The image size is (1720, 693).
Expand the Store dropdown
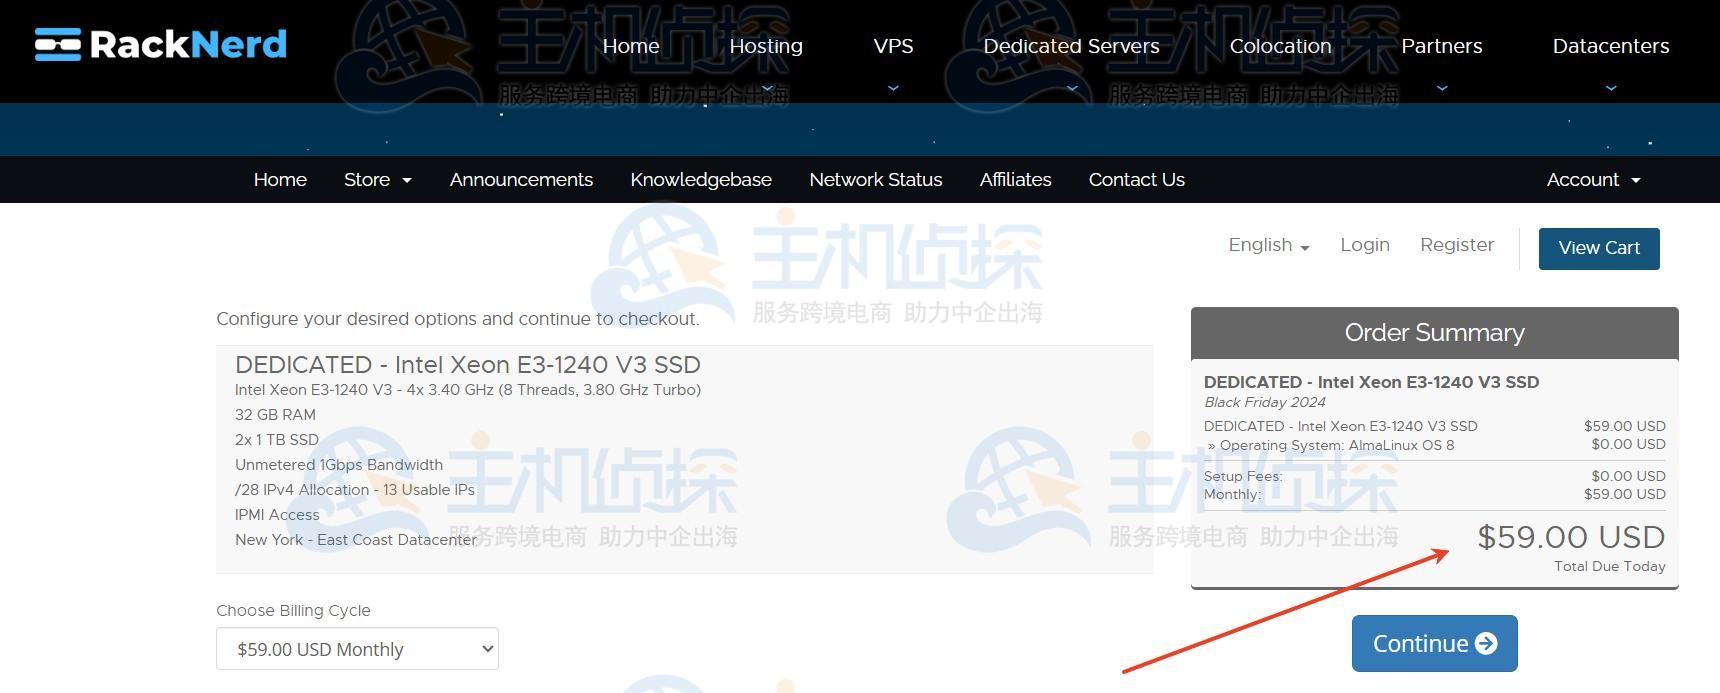click(x=377, y=180)
